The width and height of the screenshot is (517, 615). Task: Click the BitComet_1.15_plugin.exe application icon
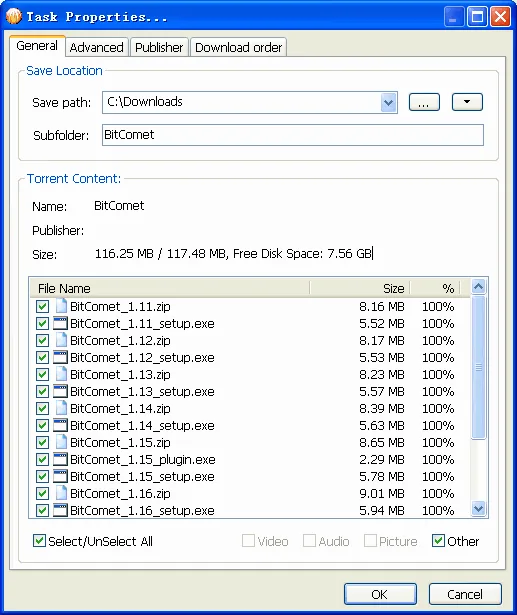[x=60, y=459]
